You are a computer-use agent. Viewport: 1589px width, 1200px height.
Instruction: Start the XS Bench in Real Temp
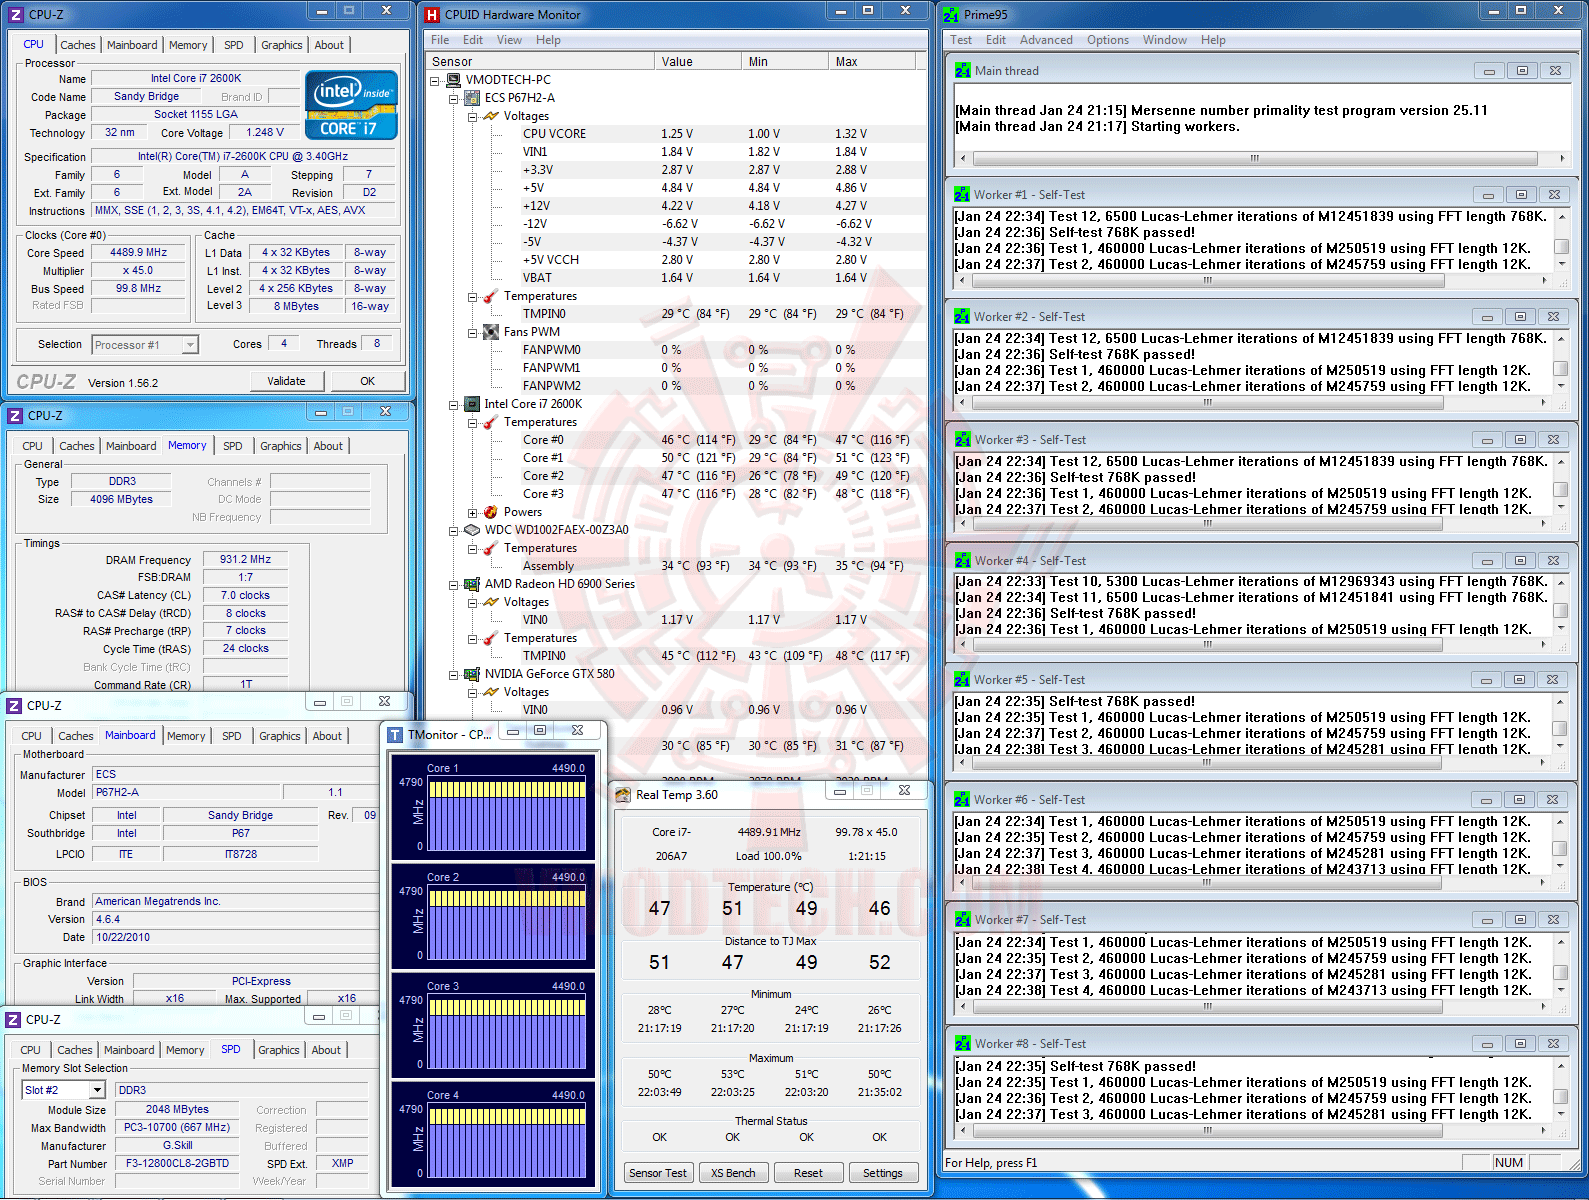(733, 1173)
